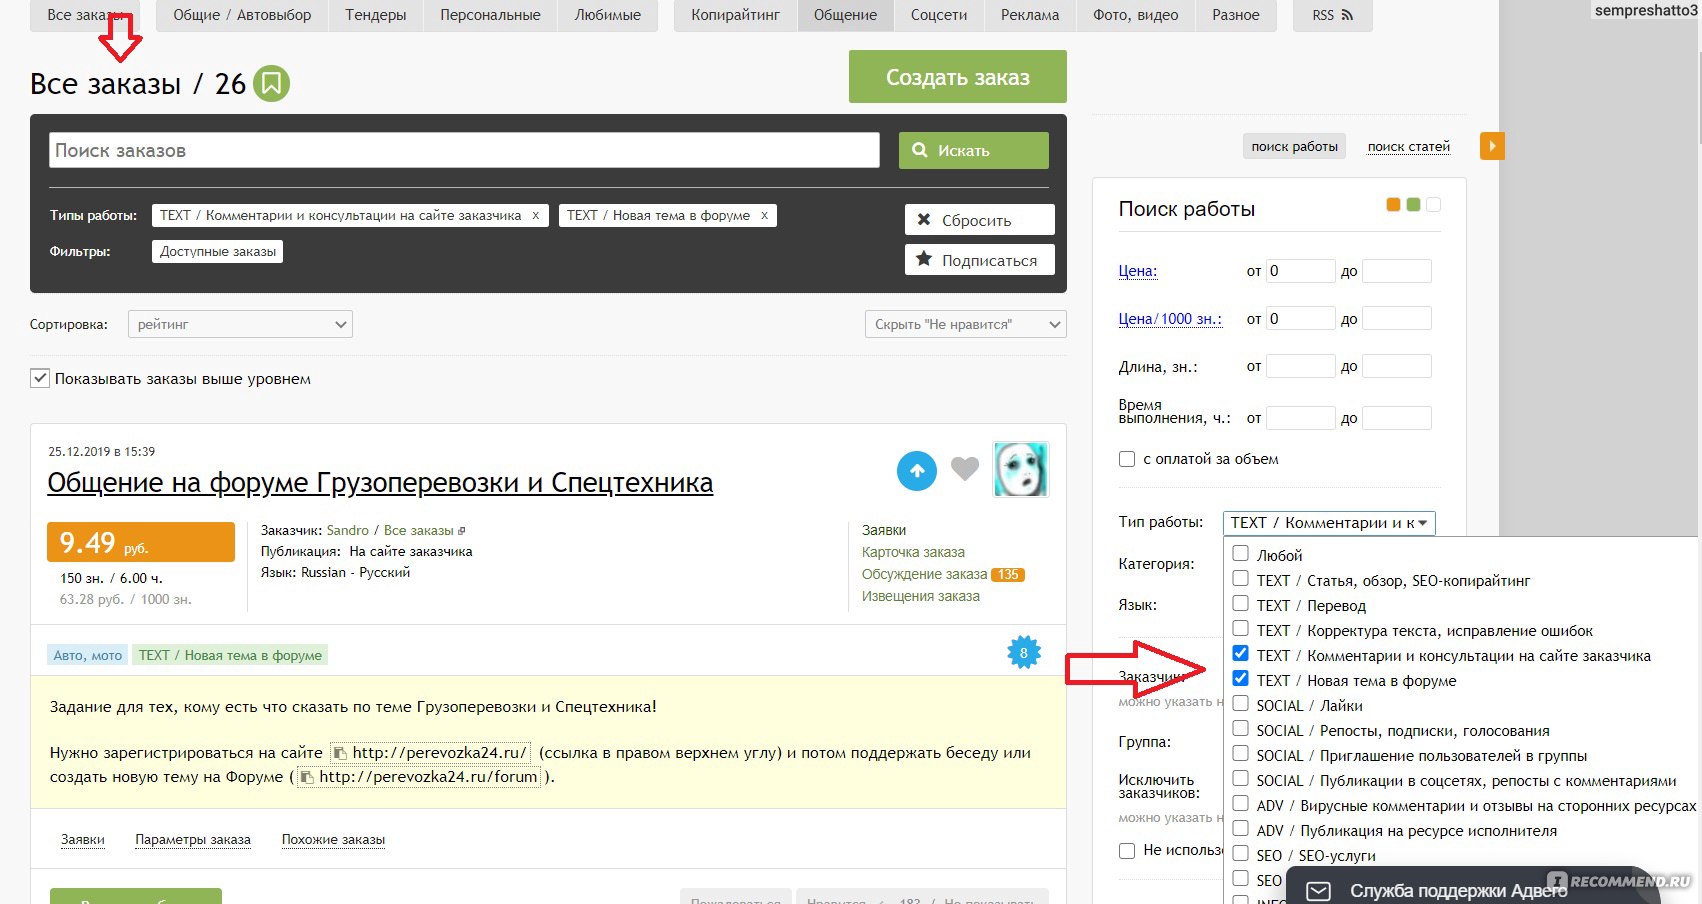Check the SOCIAL publications in social networks option

[x=1241, y=778]
